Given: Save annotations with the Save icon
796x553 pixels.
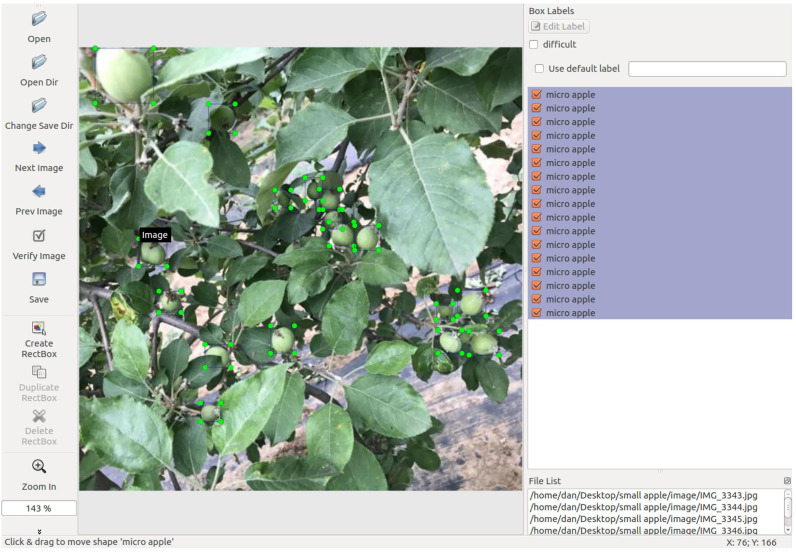Looking at the screenshot, I should point(39,279).
